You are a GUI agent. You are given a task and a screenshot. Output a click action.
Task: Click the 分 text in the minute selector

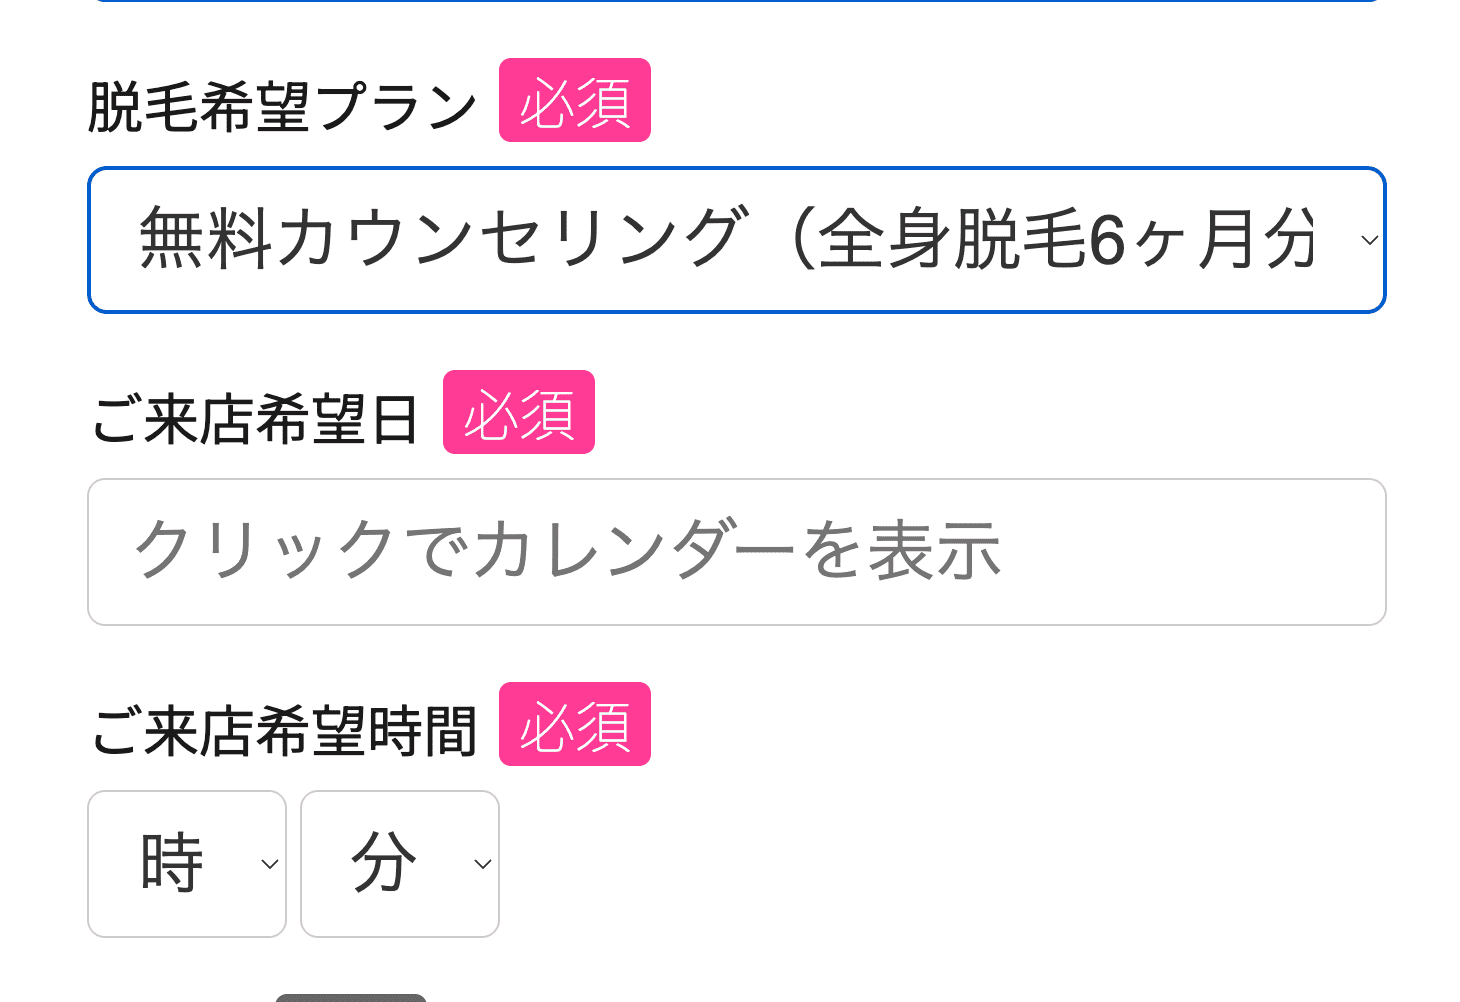[384, 863]
